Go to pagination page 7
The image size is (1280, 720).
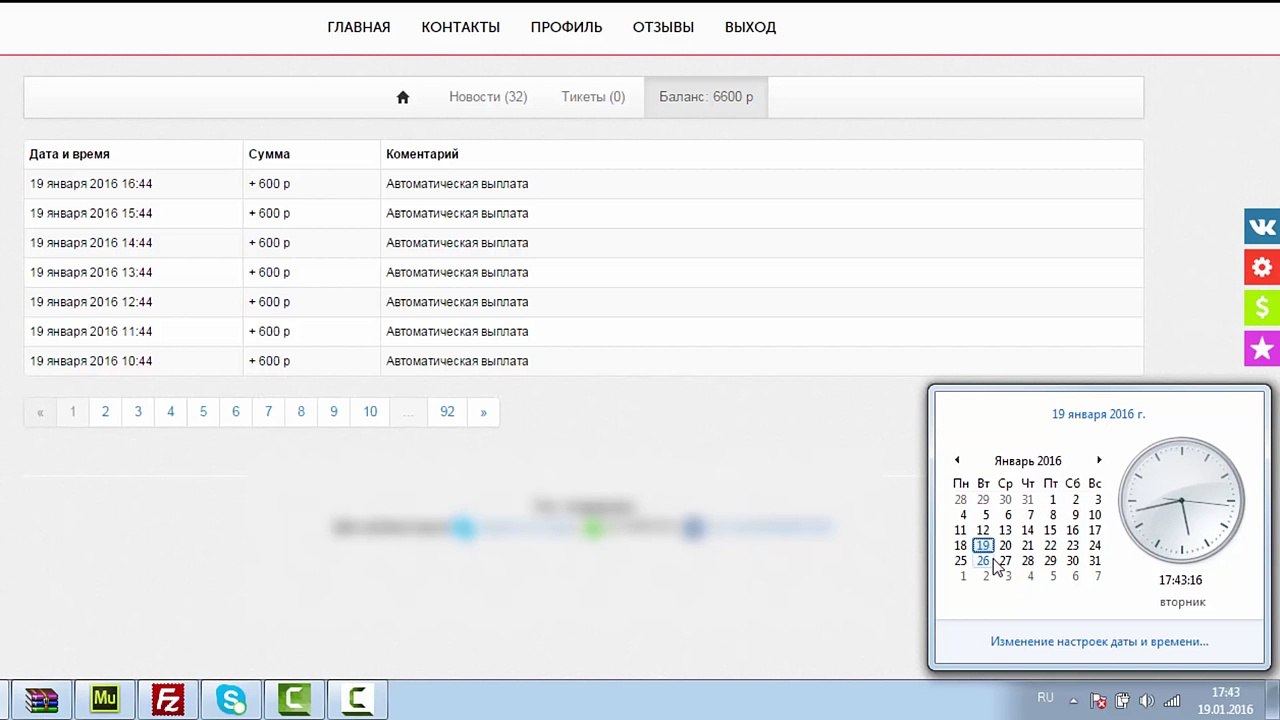point(268,412)
